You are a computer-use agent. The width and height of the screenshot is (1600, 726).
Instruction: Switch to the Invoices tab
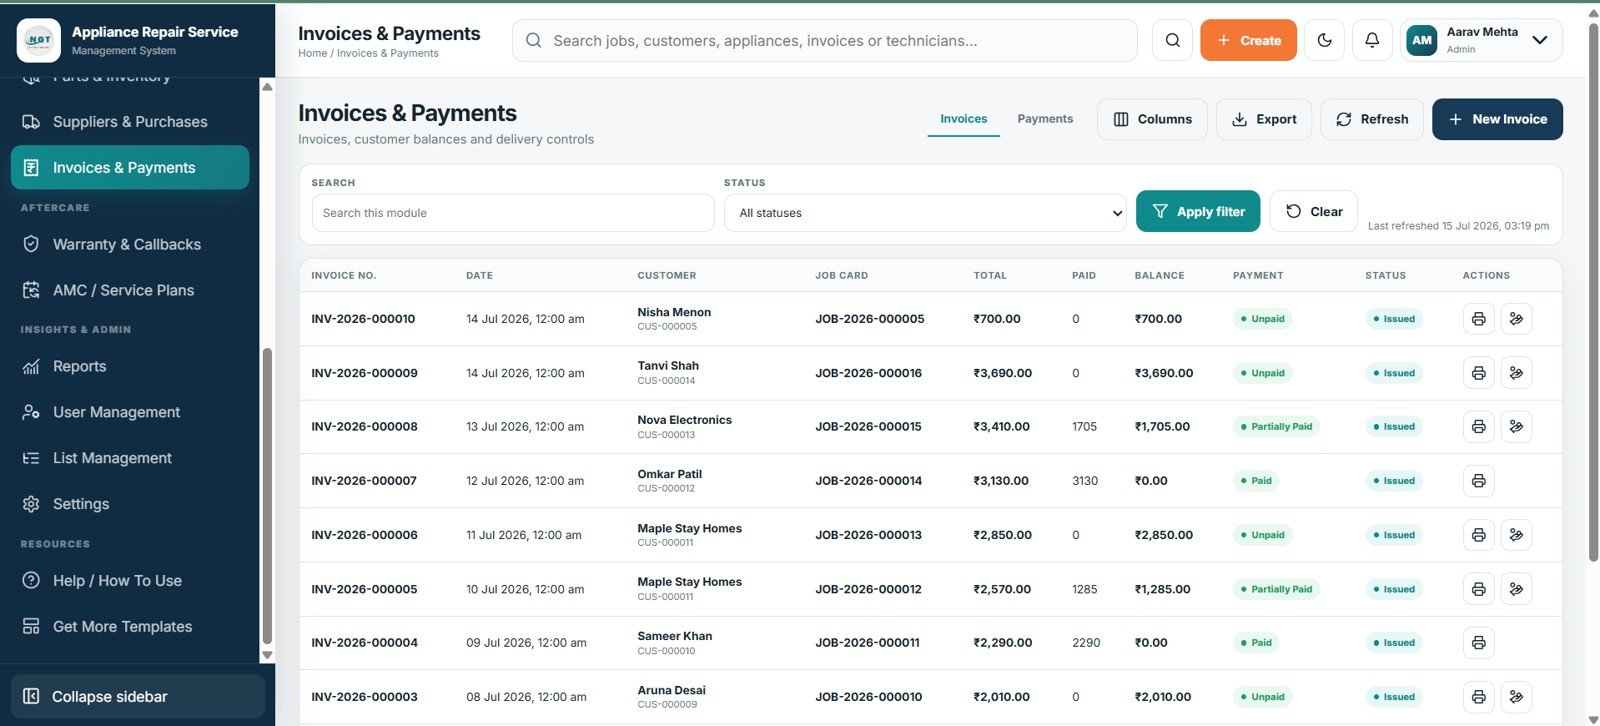[x=963, y=119]
